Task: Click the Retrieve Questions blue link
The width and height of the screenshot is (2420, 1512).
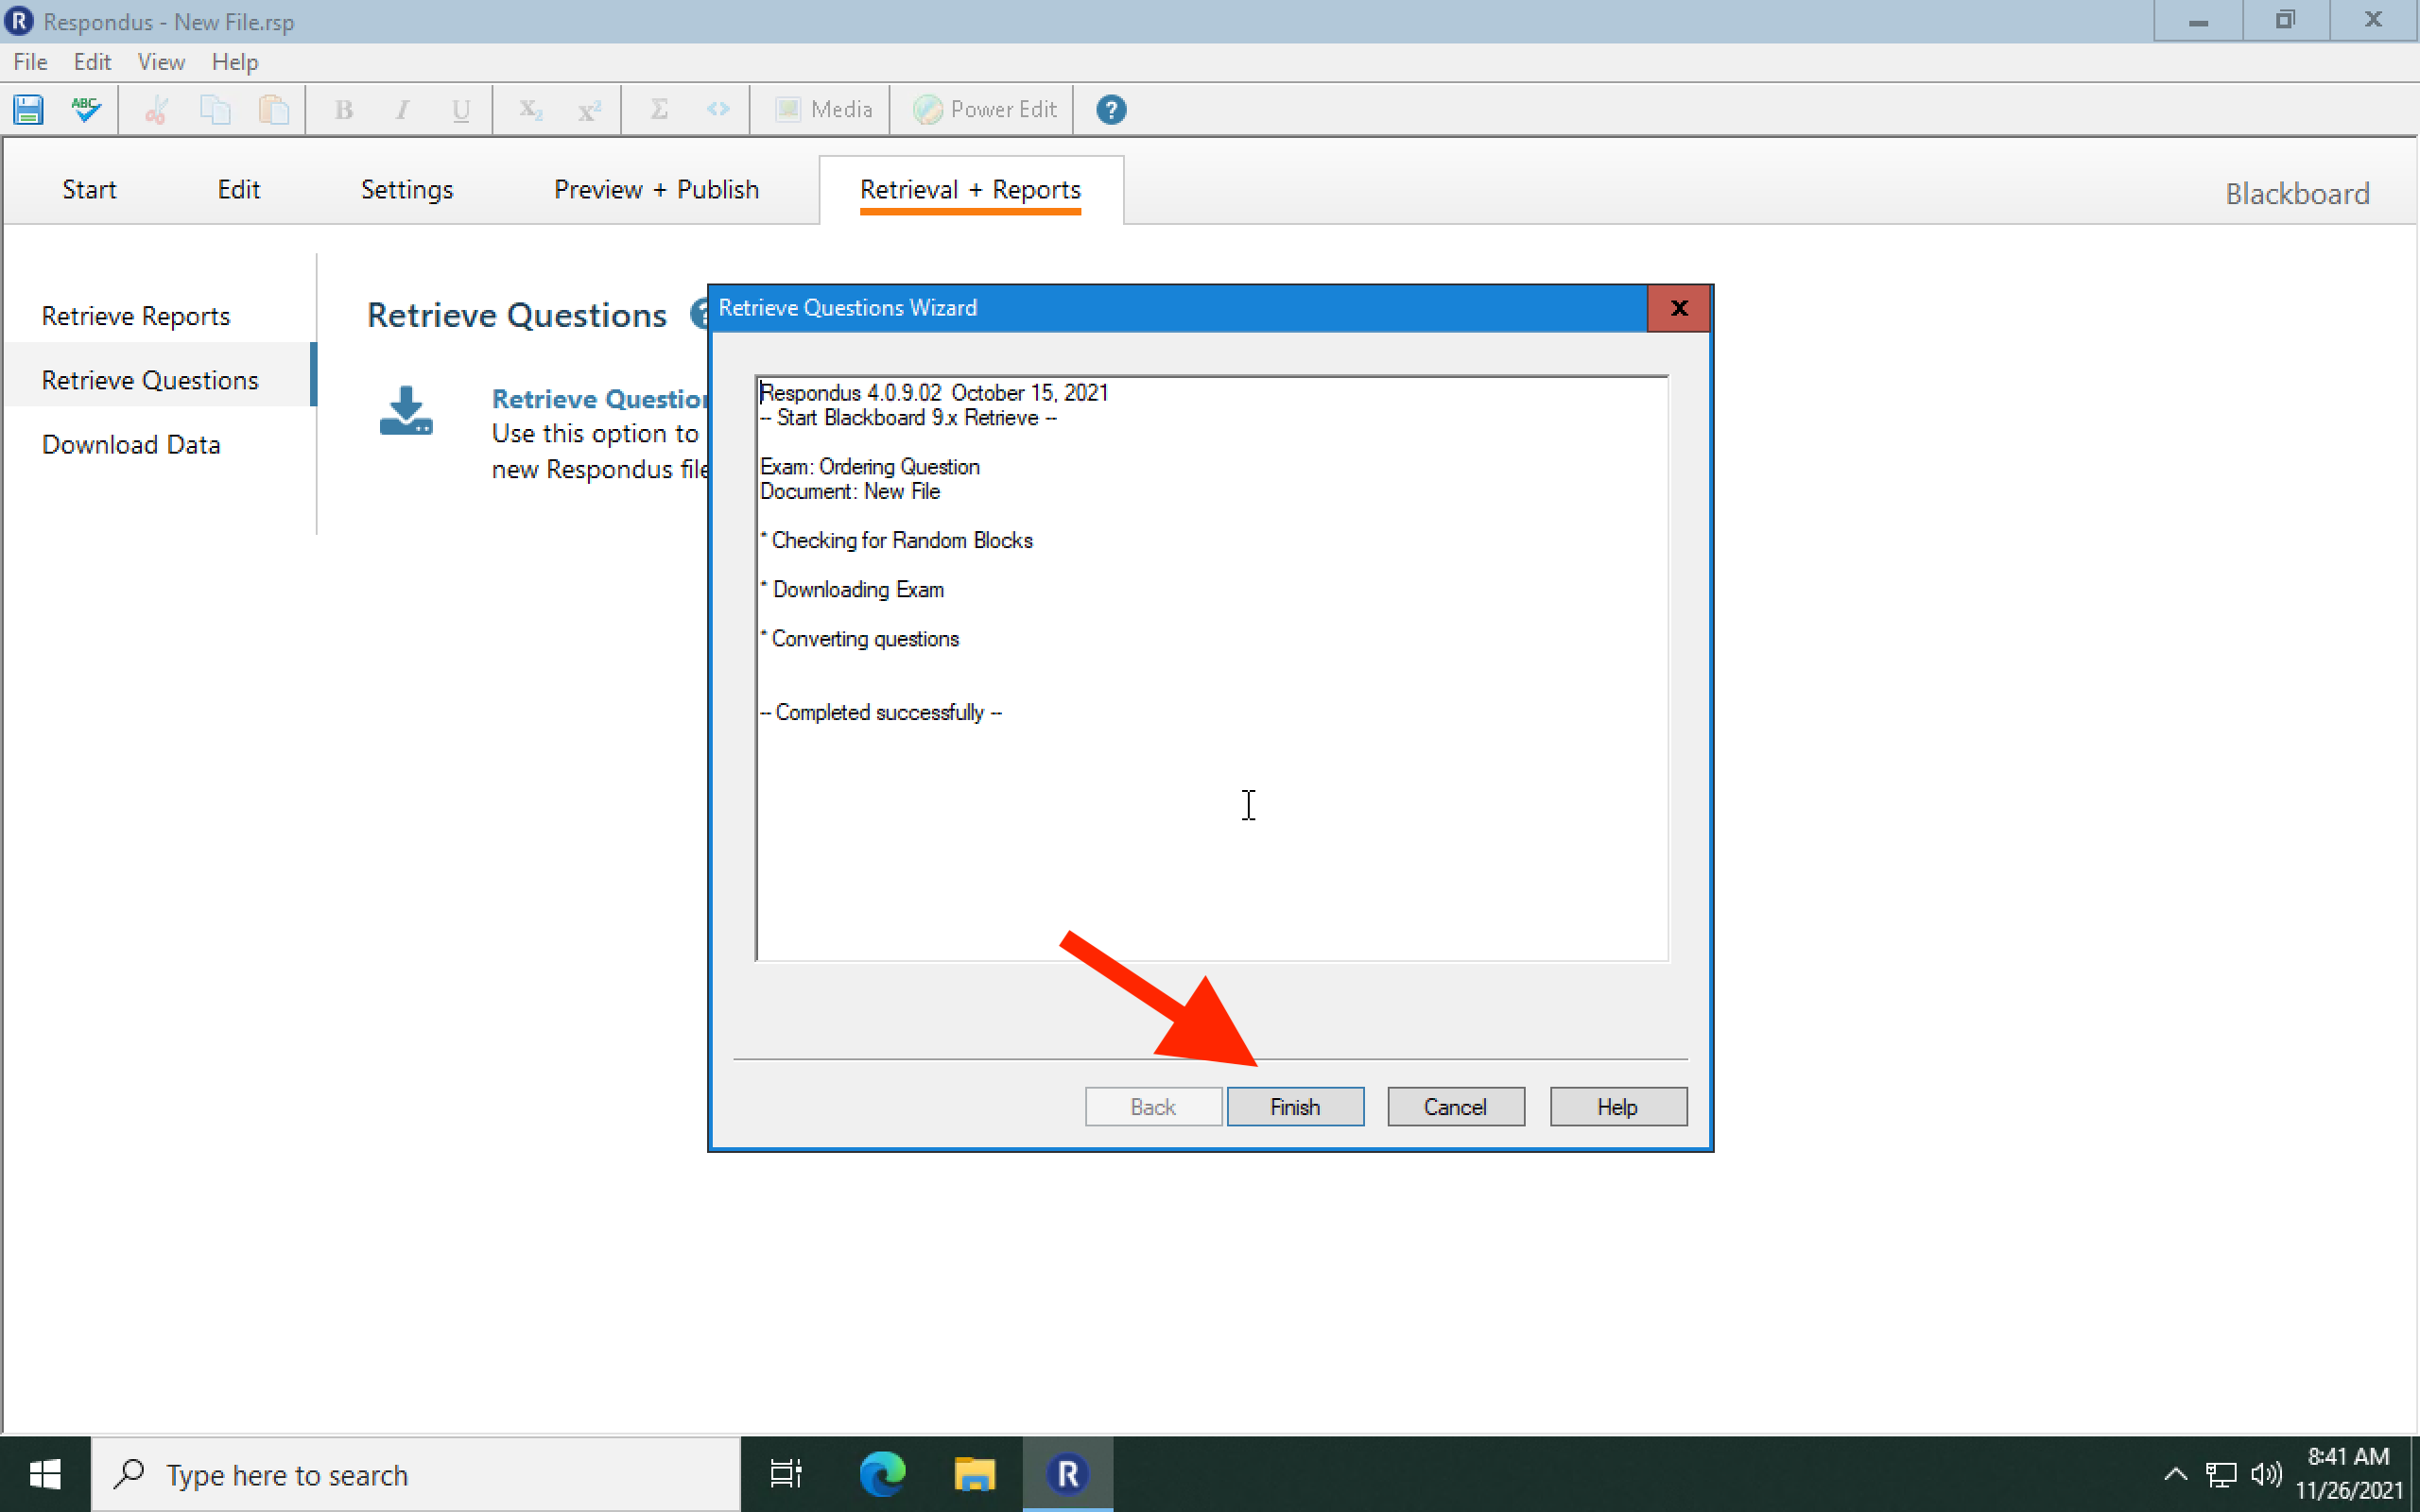Action: coord(599,399)
